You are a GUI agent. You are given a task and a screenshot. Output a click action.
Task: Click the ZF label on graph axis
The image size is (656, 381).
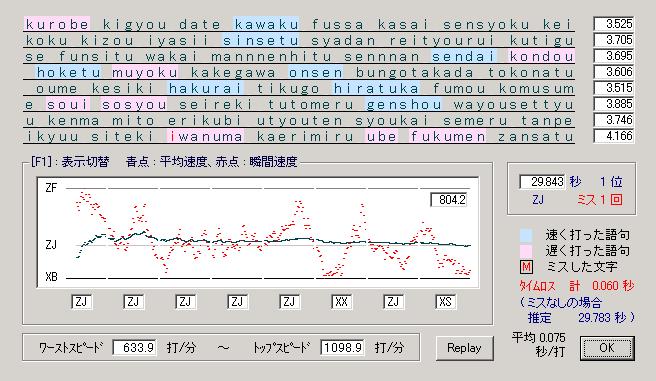pos(51,188)
